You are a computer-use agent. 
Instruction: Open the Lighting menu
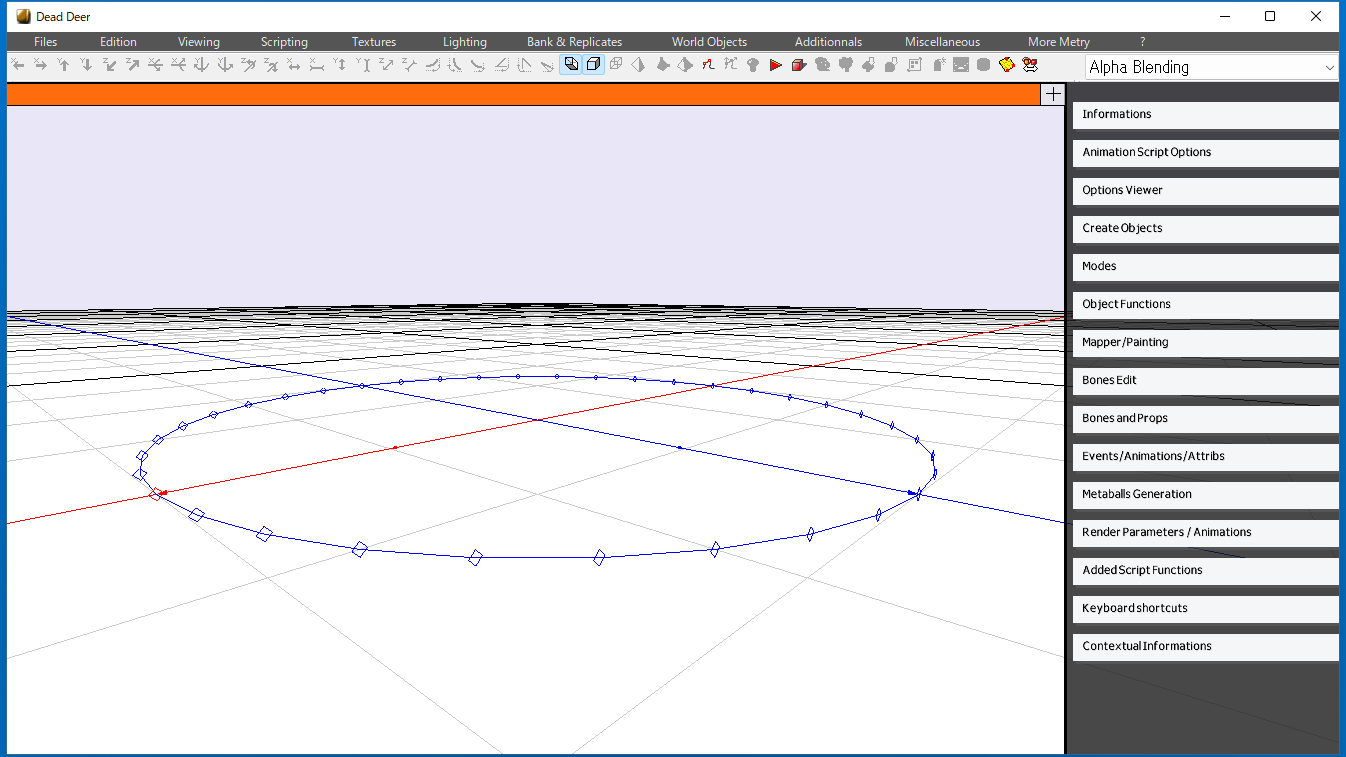(465, 42)
